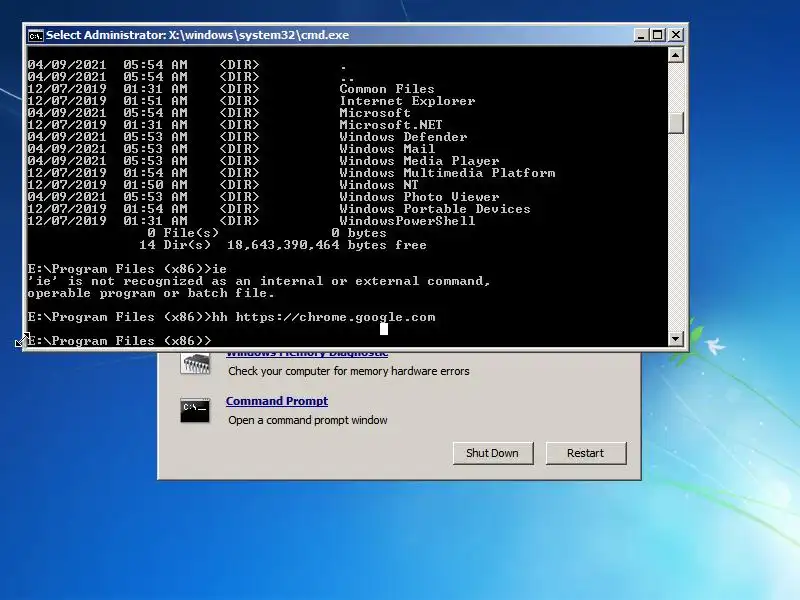The width and height of the screenshot is (800, 600).
Task: Click the 'Windows Defender' directory entry
Action: click(403, 137)
